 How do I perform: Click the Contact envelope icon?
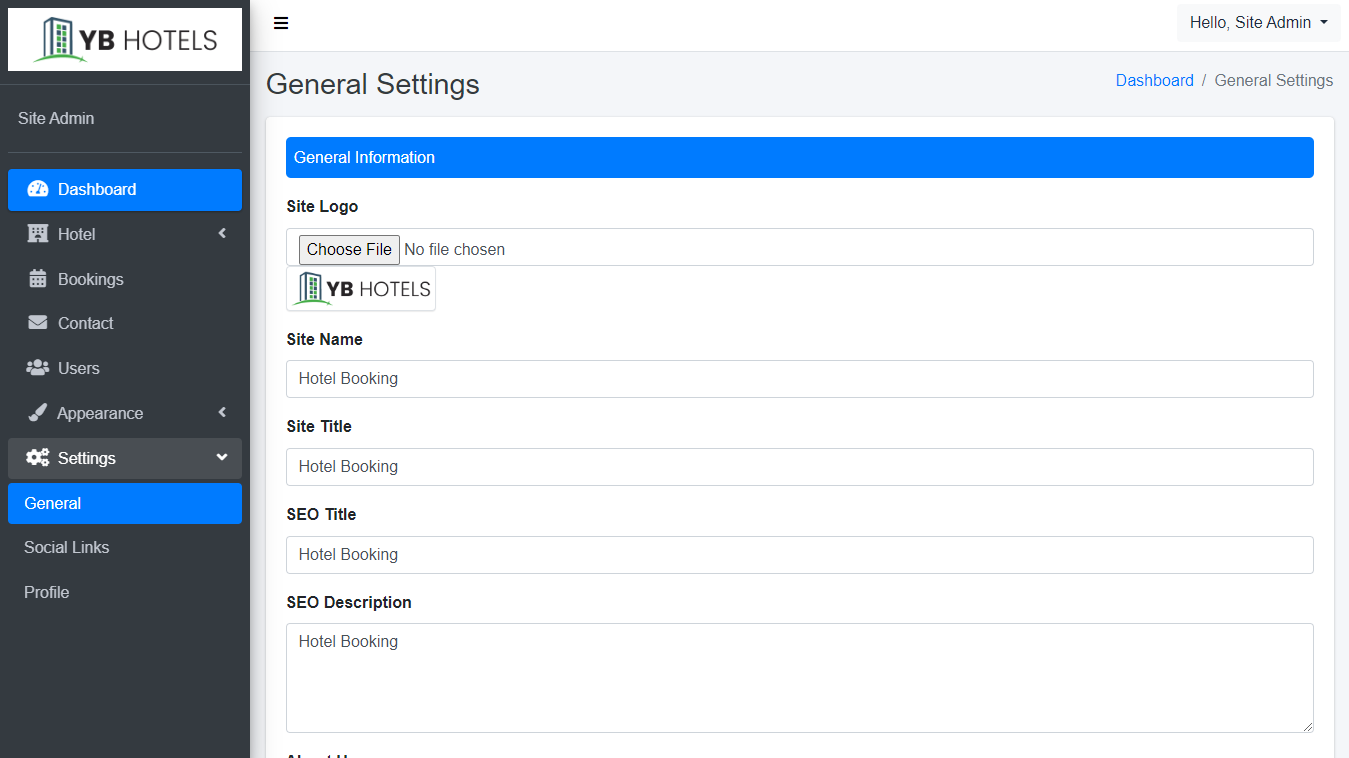point(38,323)
